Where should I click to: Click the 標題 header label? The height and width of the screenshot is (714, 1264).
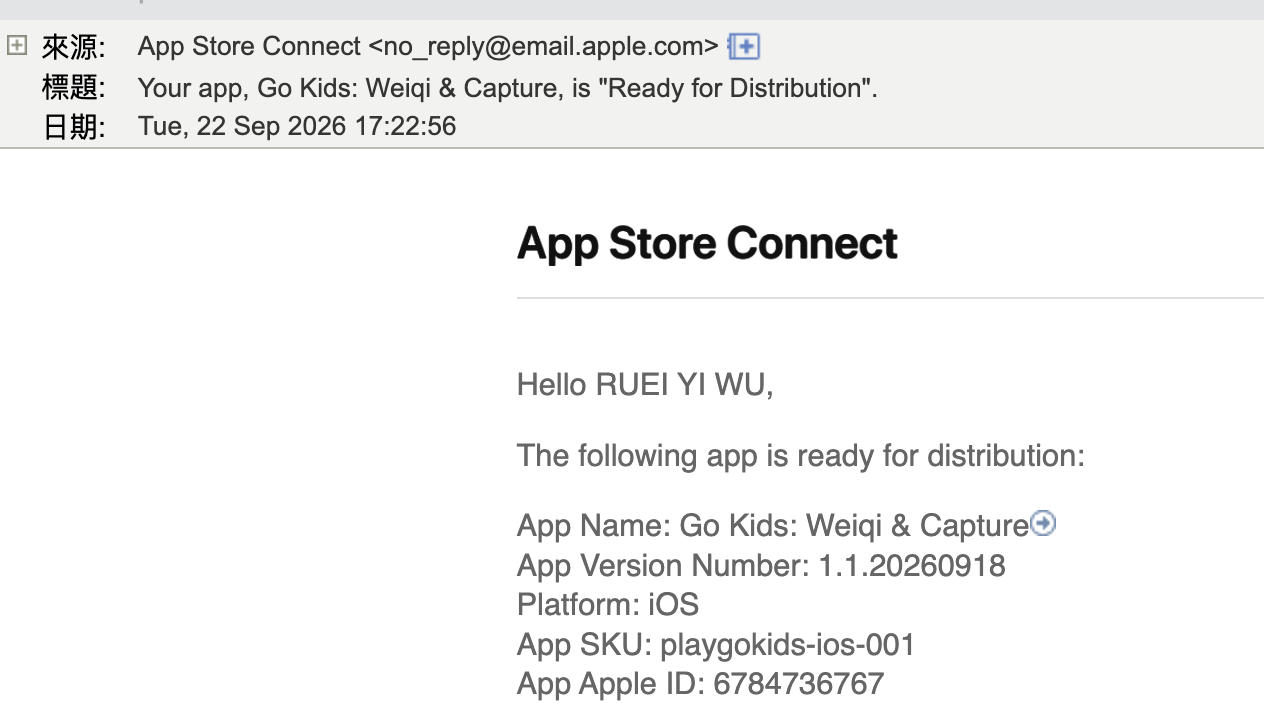click(x=73, y=88)
